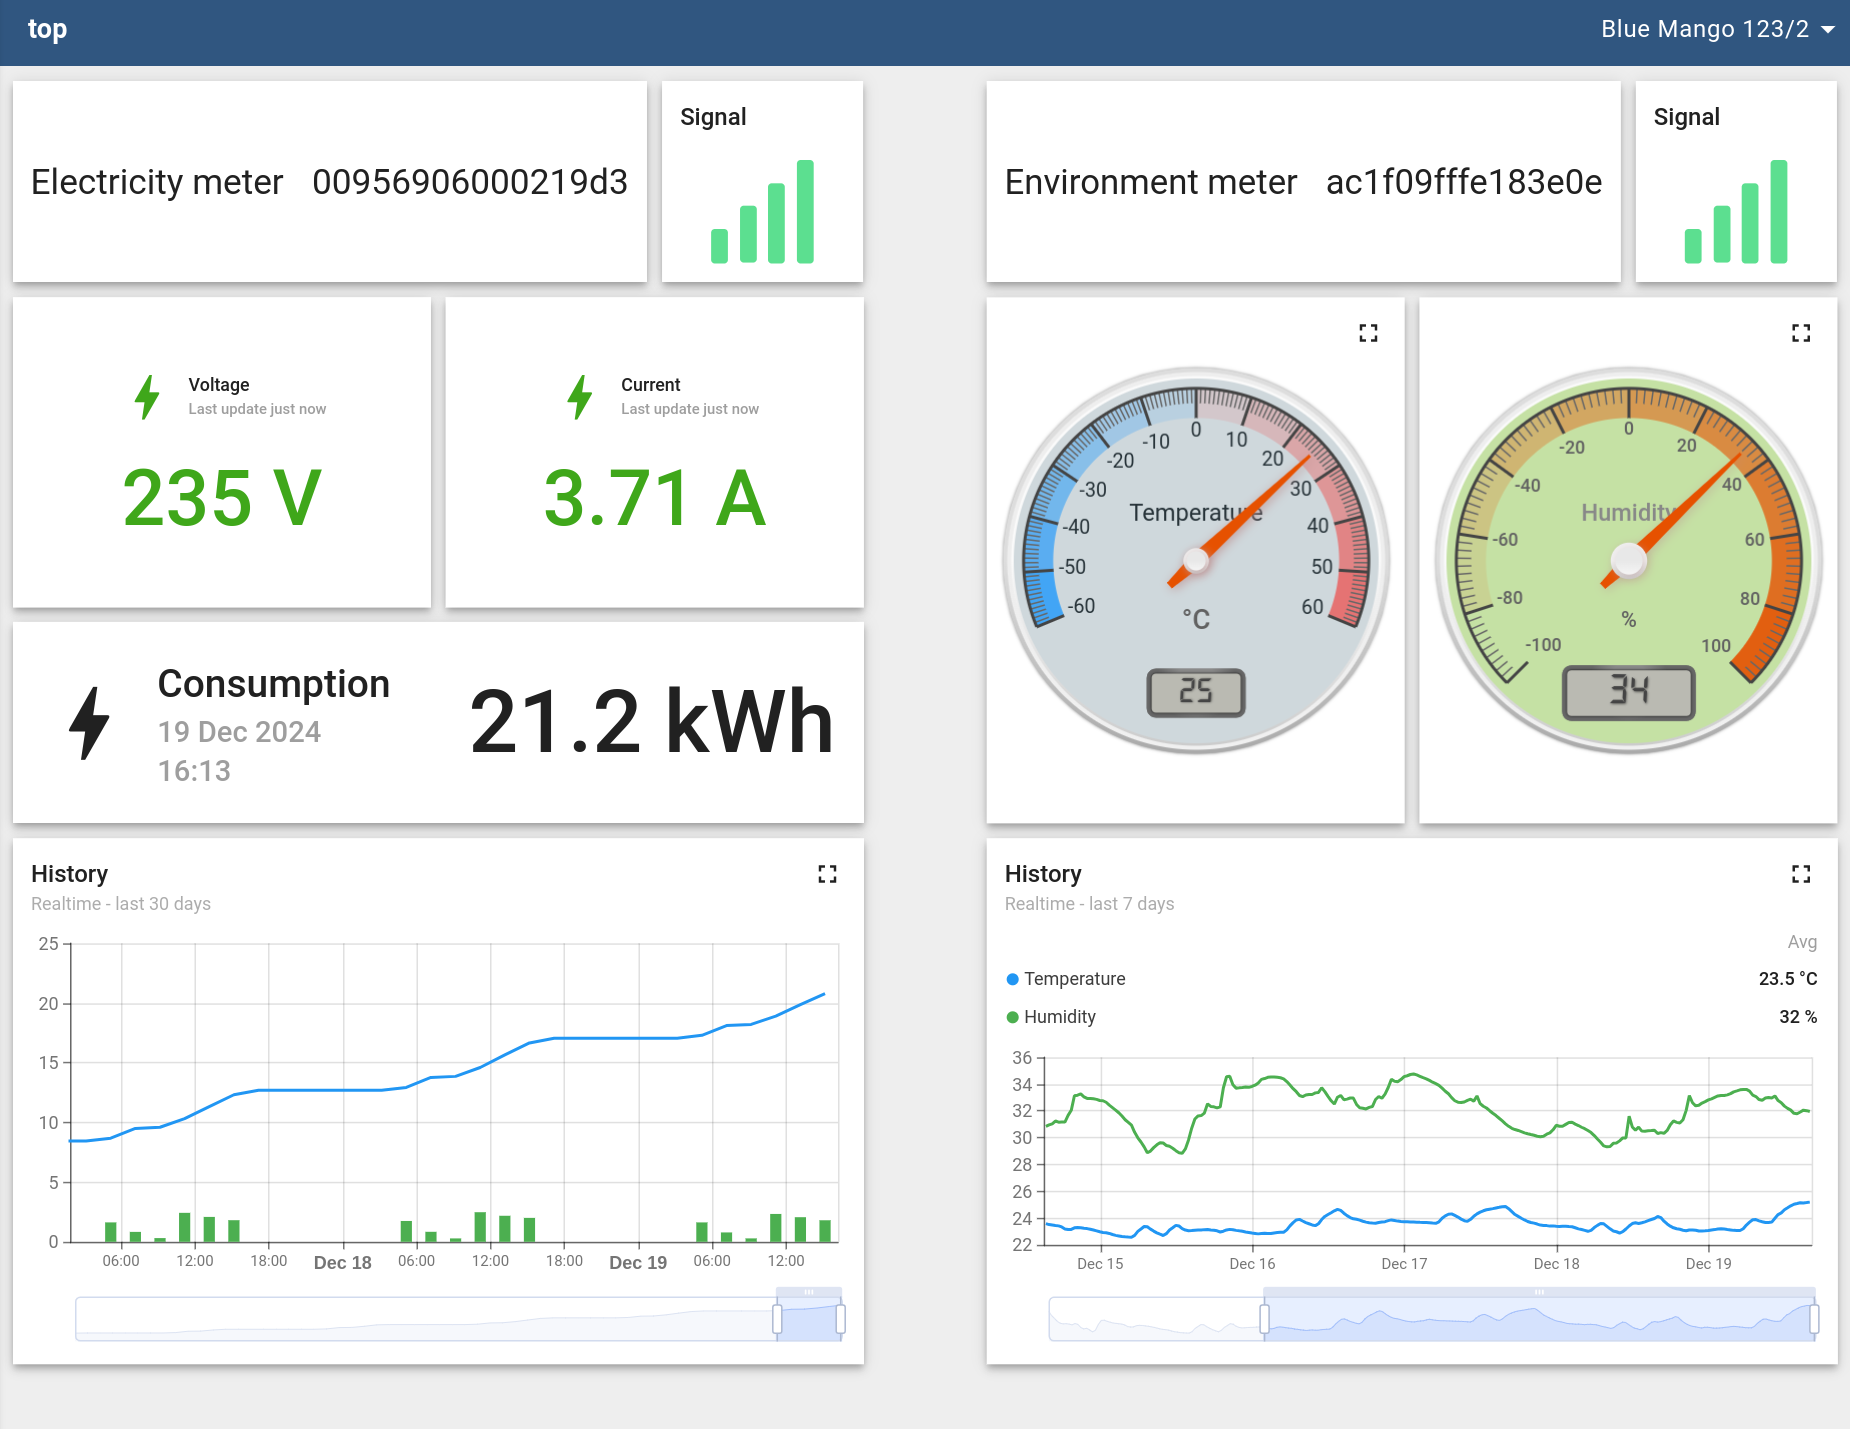Go to the top dashboard link
The image size is (1850, 1429).
point(47,29)
